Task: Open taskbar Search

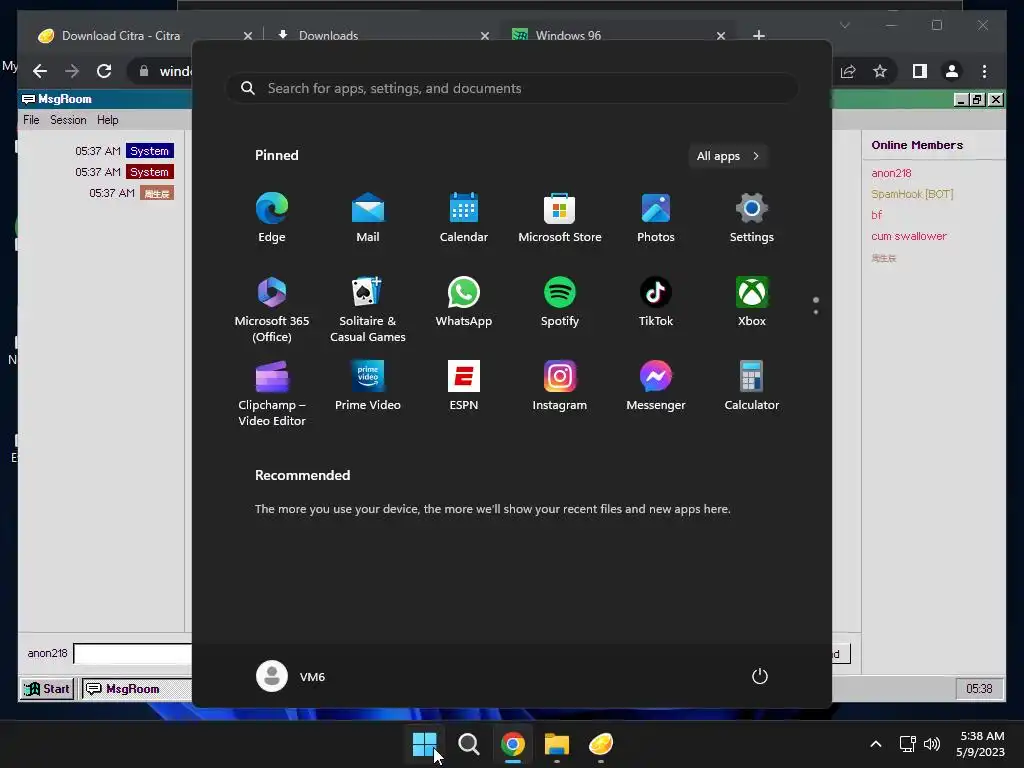Action: 468,743
